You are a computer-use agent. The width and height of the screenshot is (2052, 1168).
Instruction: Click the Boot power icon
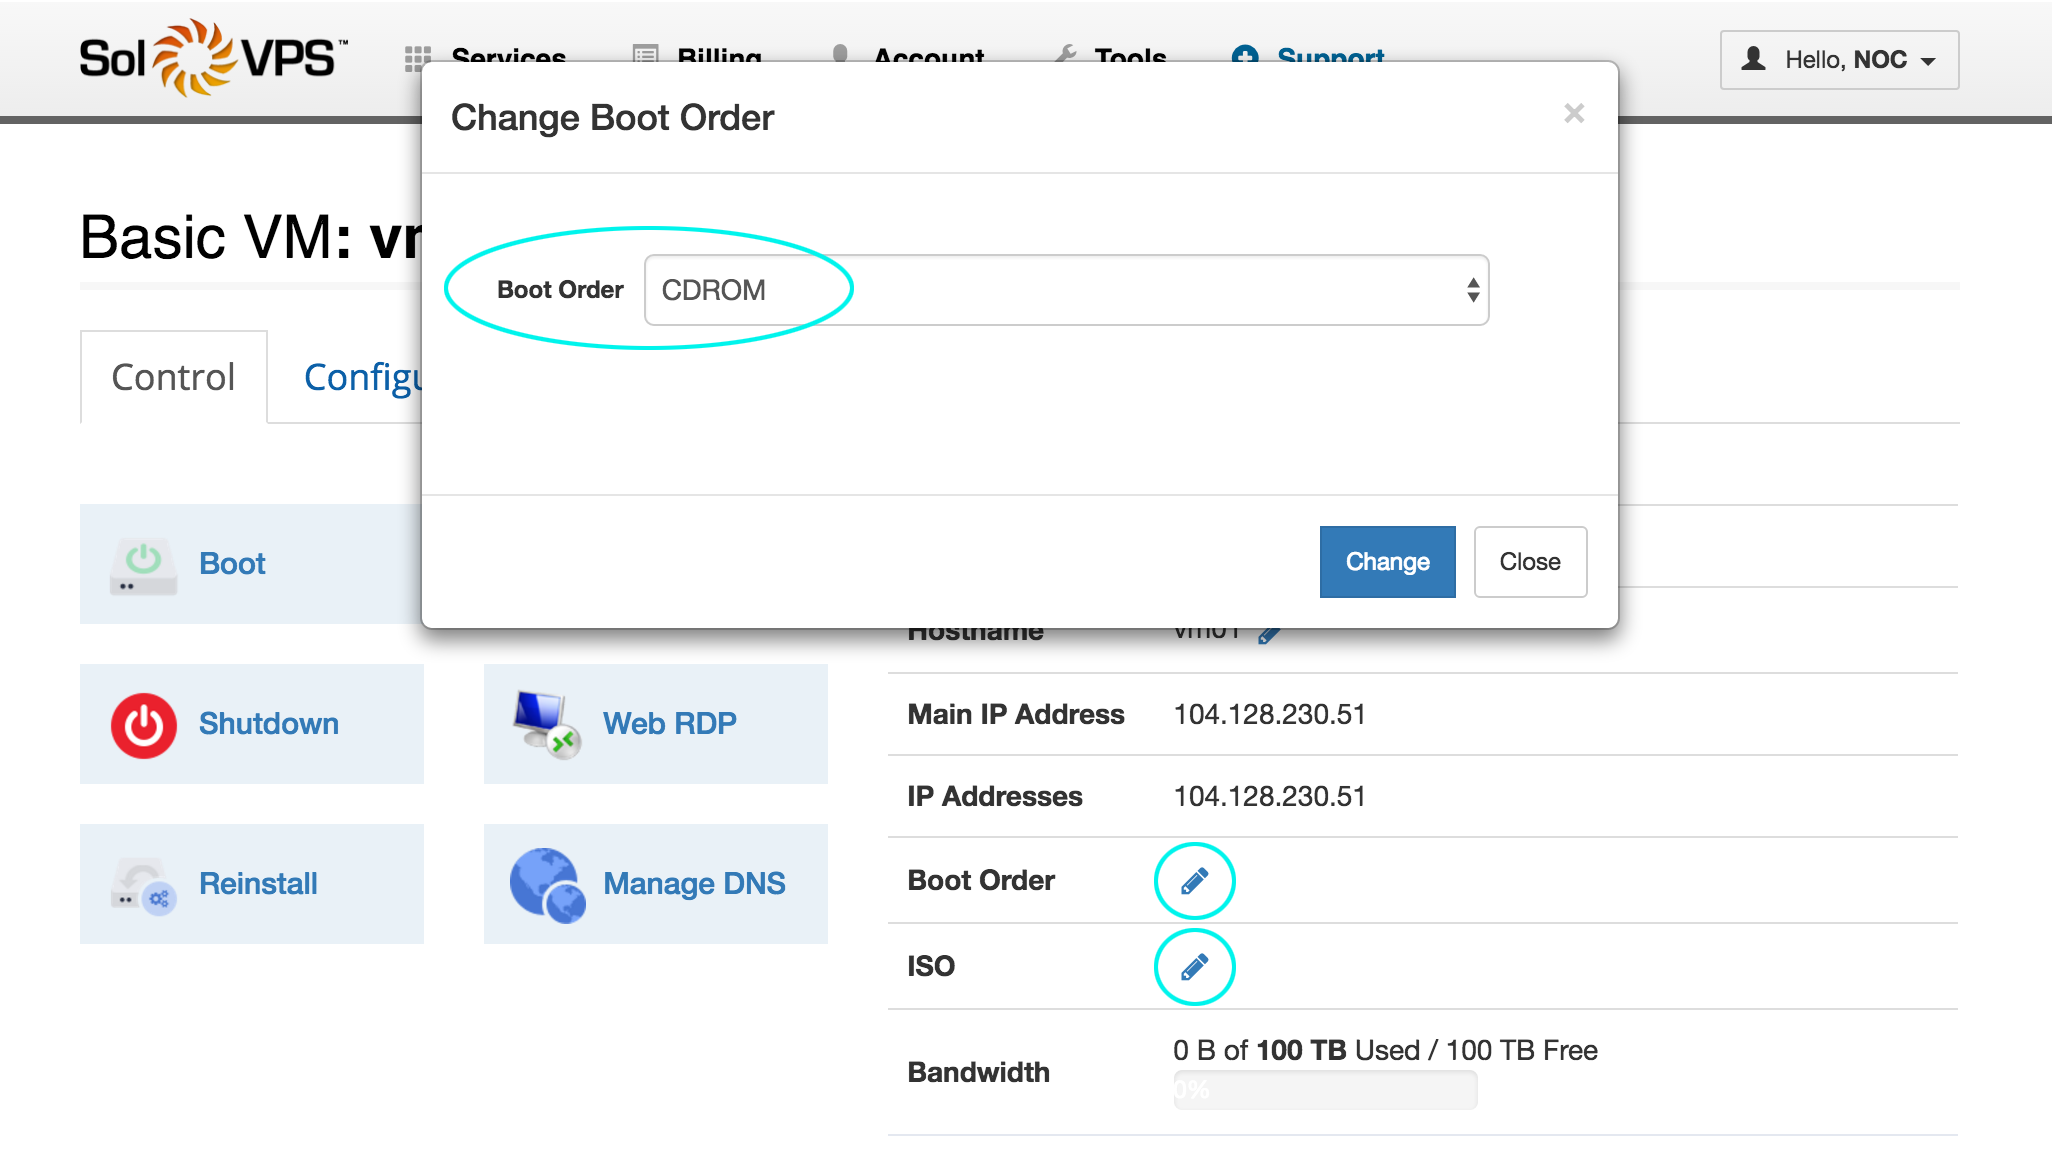tap(143, 565)
